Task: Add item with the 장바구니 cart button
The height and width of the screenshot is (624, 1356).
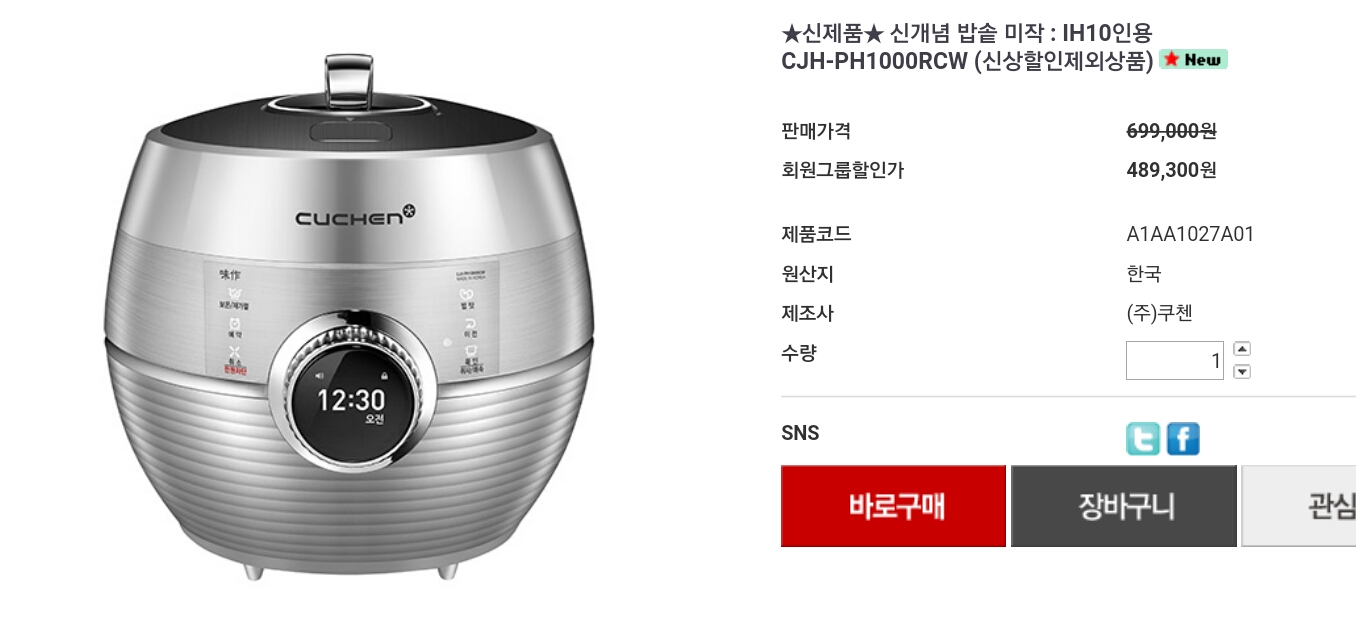Action: [x=1124, y=506]
